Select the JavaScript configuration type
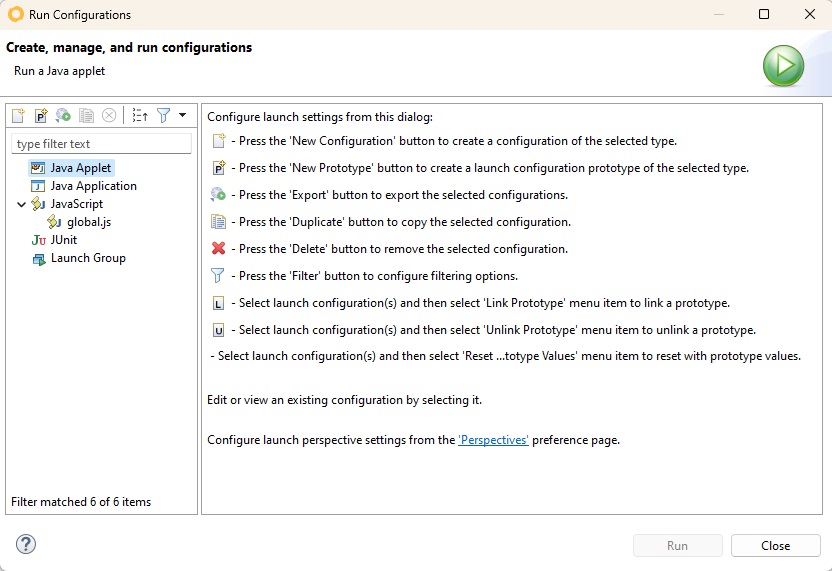Screen dimensions: 832x571 coord(76,204)
